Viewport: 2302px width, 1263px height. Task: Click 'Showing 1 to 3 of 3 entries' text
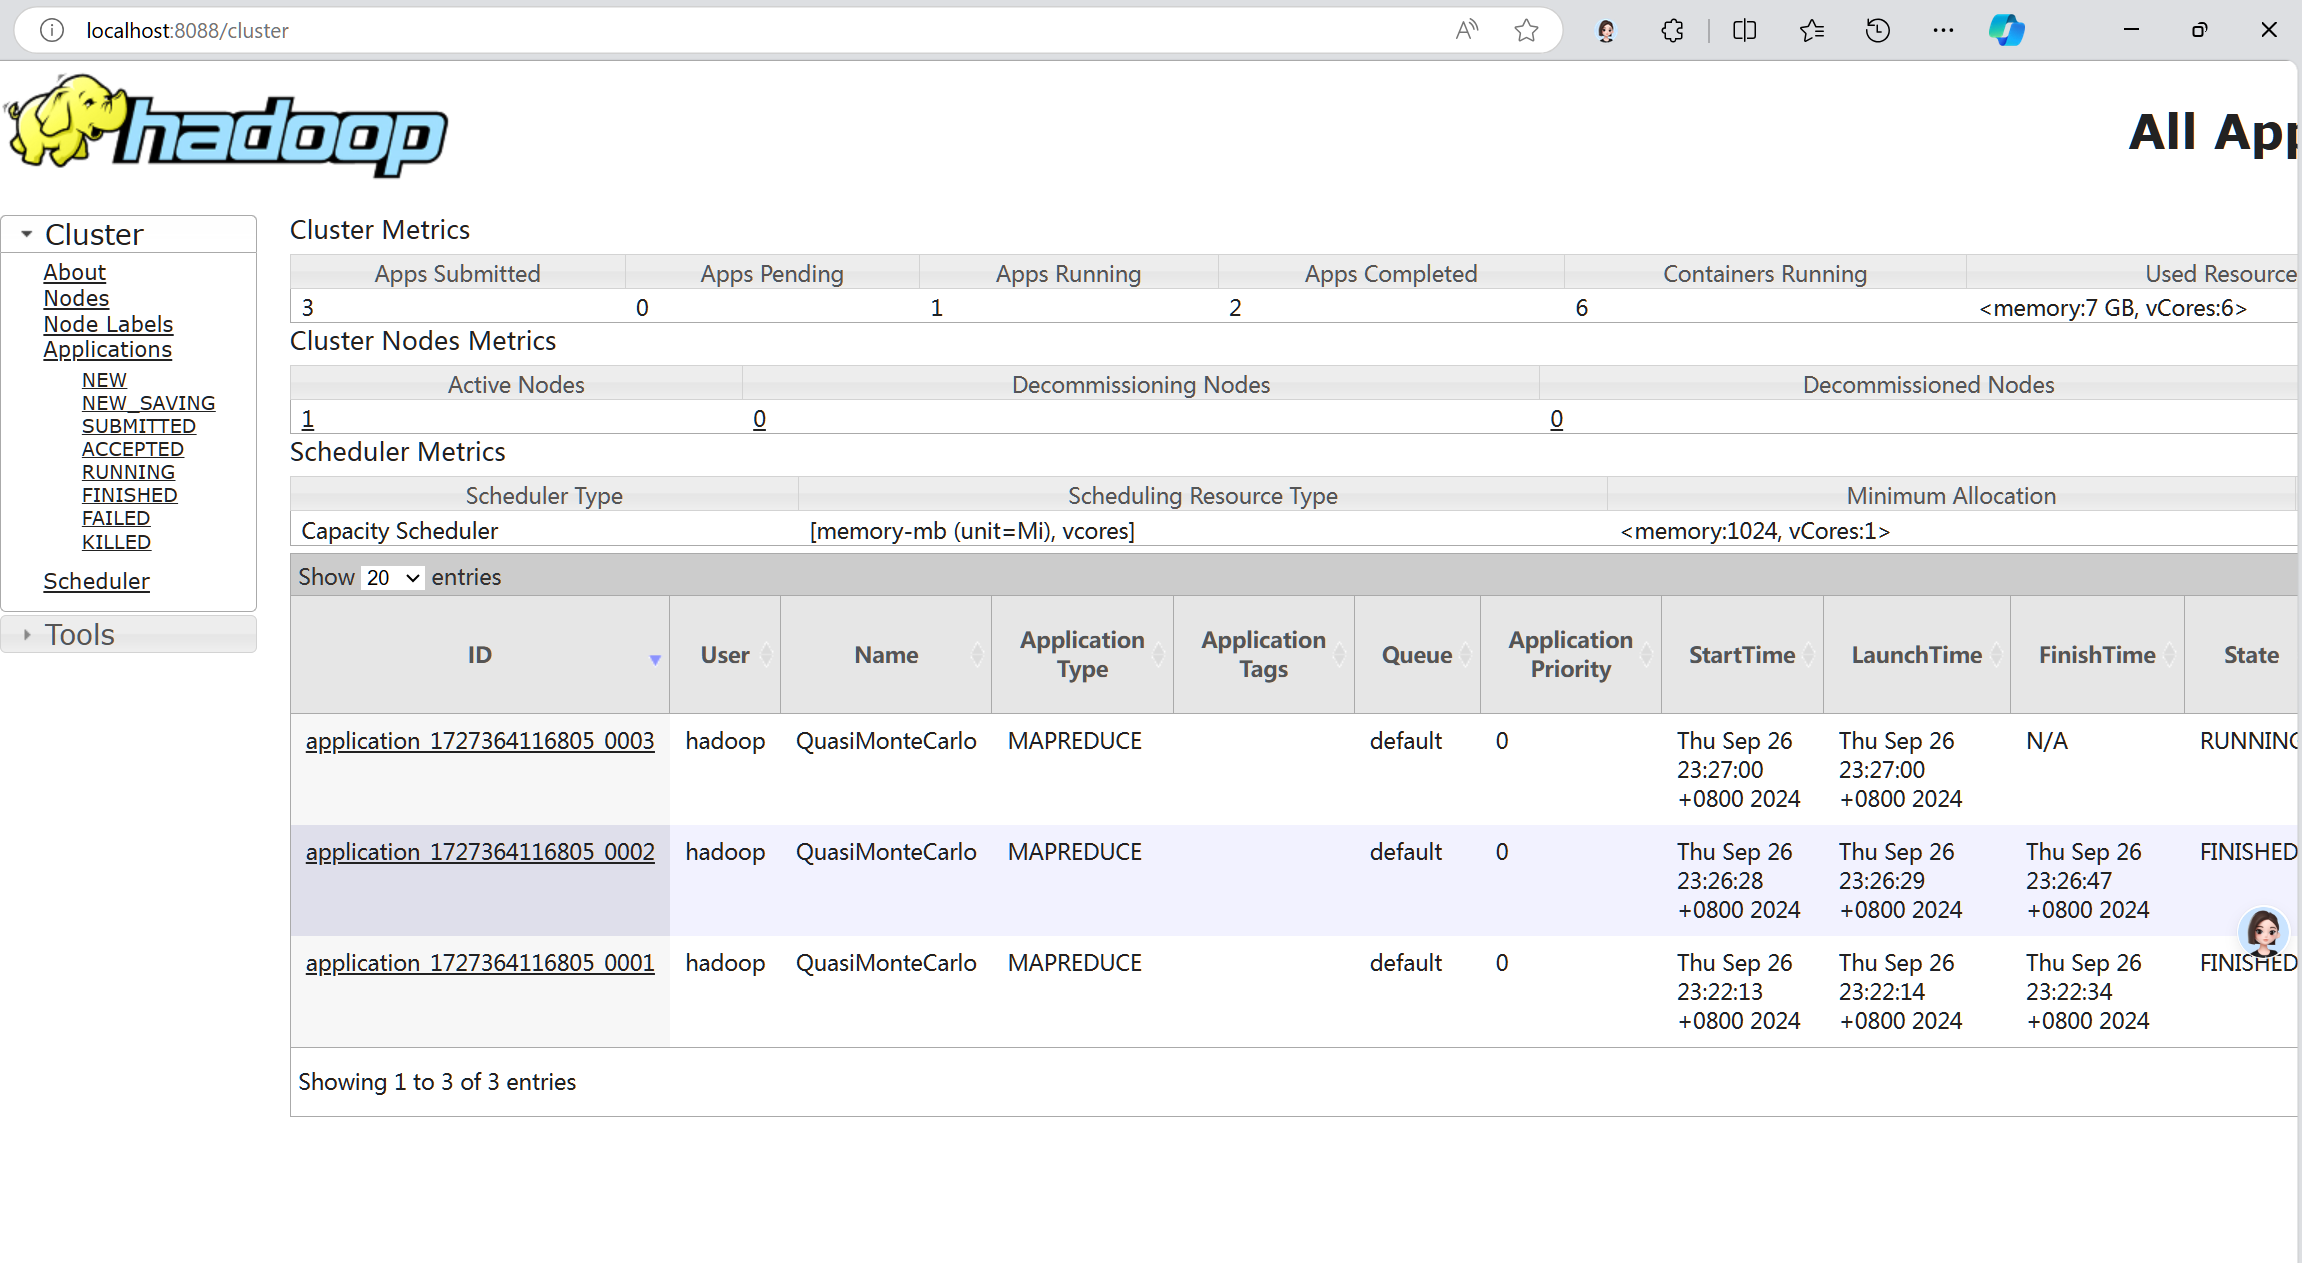(x=437, y=1082)
